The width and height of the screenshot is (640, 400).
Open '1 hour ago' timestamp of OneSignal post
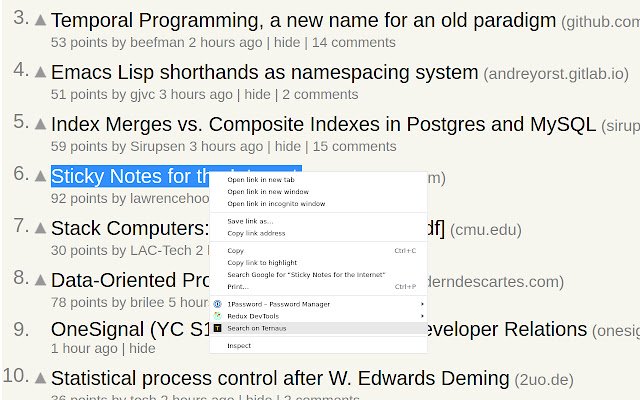(84, 348)
